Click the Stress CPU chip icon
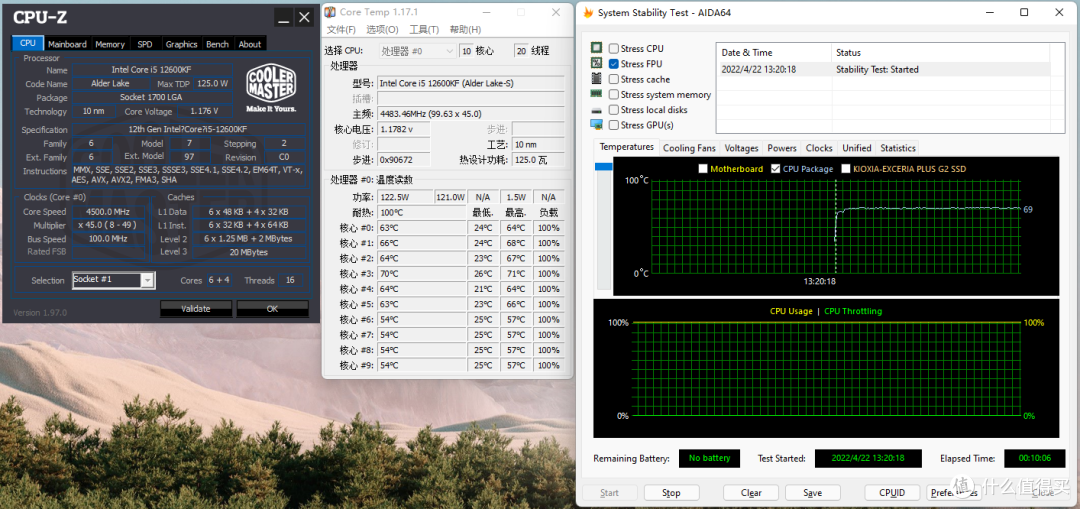 coord(596,48)
